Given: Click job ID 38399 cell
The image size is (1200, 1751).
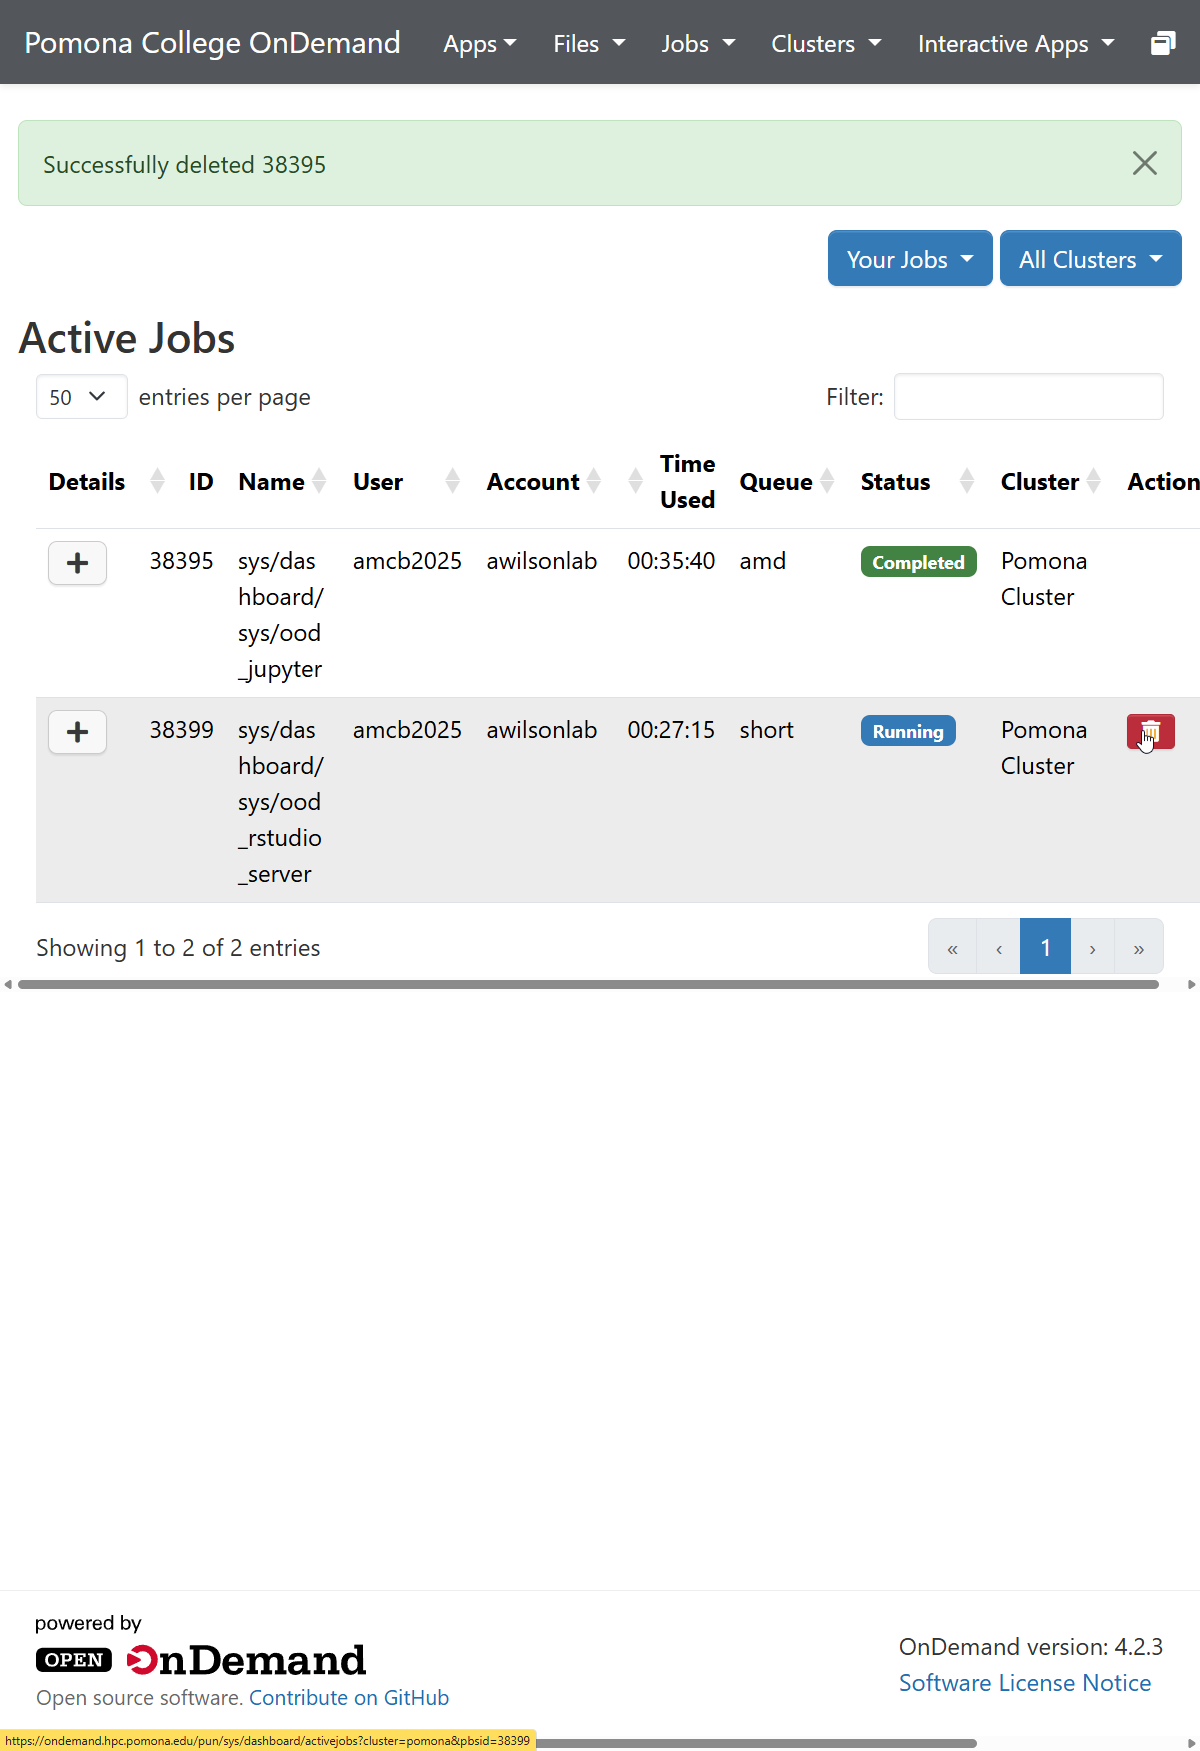Looking at the screenshot, I should click(x=181, y=730).
